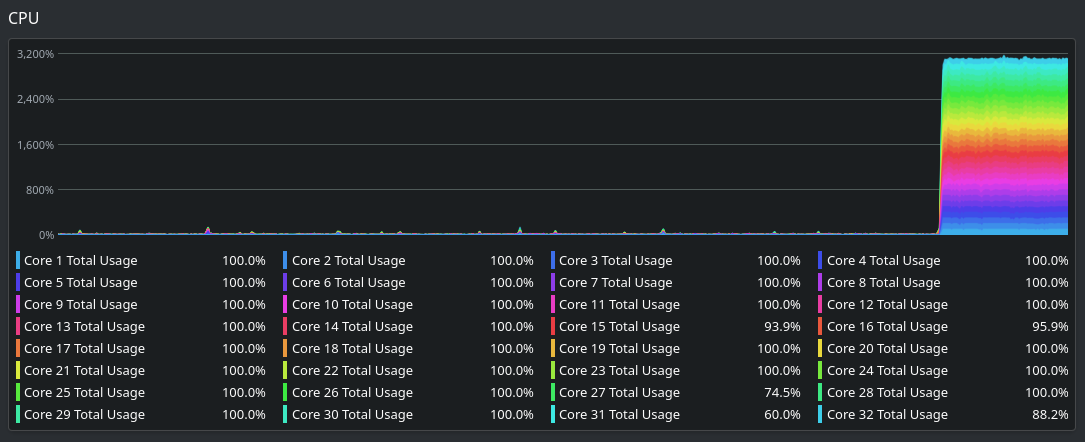Image resolution: width=1085 pixels, height=442 pixels.
Task: Click the Core 16 Total Usage color swatch
Action: 821,326
